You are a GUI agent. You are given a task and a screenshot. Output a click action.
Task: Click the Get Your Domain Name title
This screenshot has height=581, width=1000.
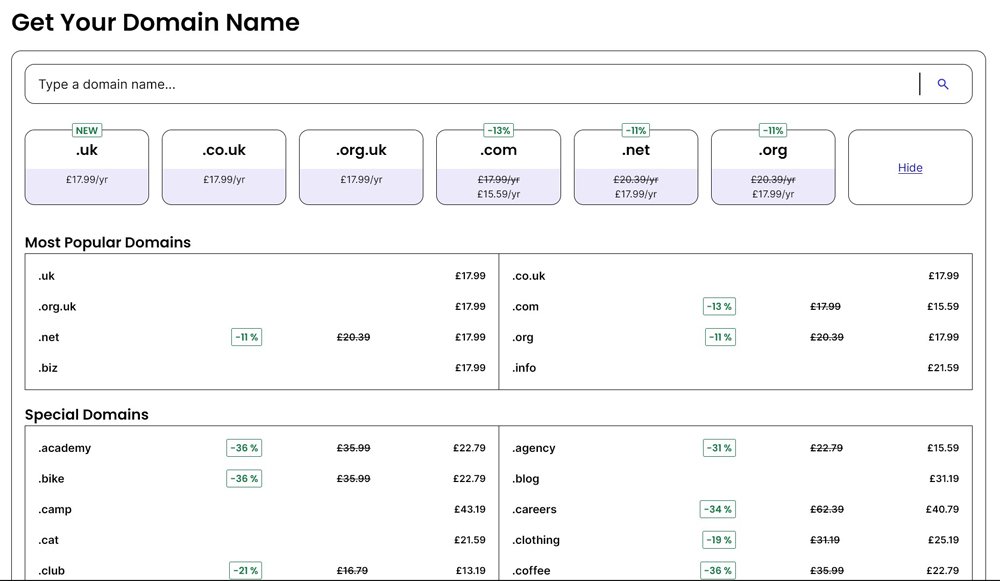(x=156, y=22)
